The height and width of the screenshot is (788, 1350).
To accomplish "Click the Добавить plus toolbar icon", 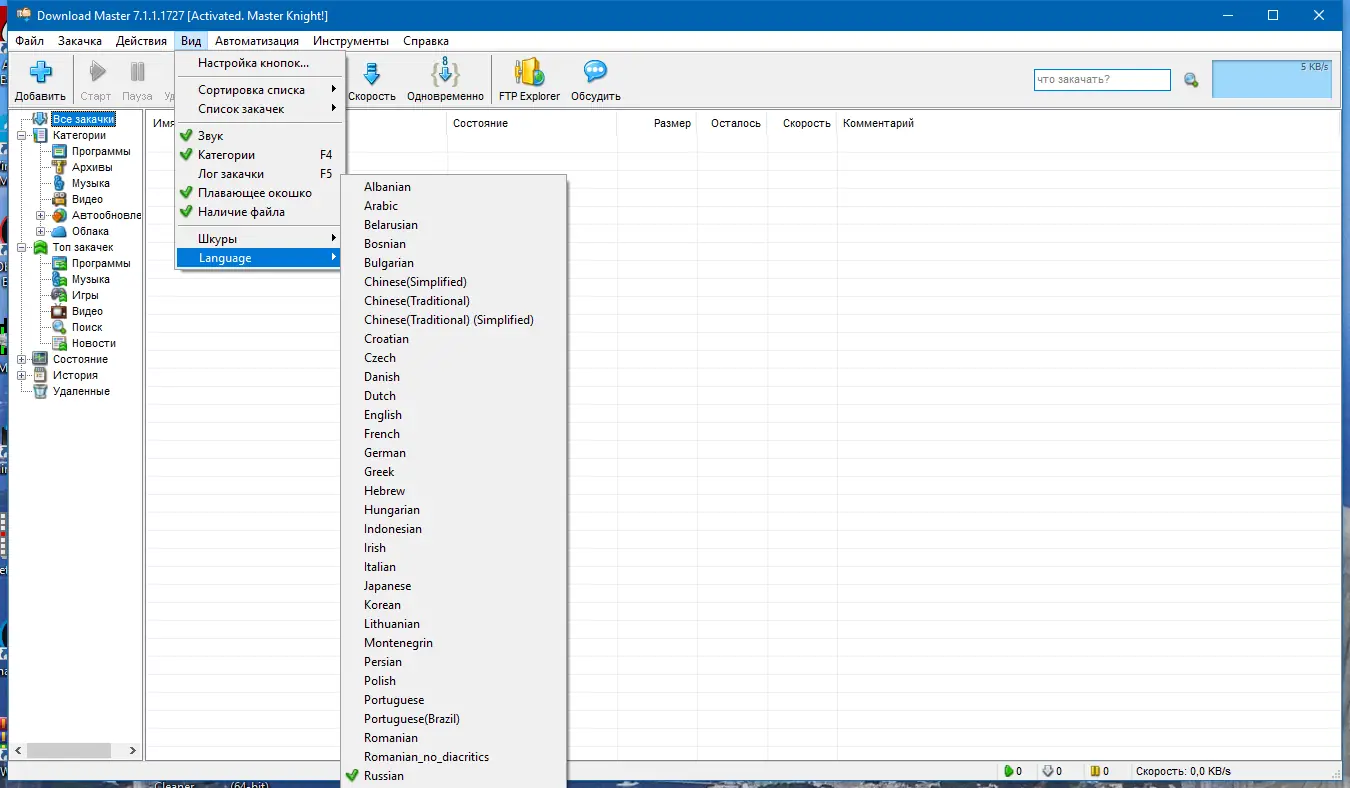I will [40, 72].
